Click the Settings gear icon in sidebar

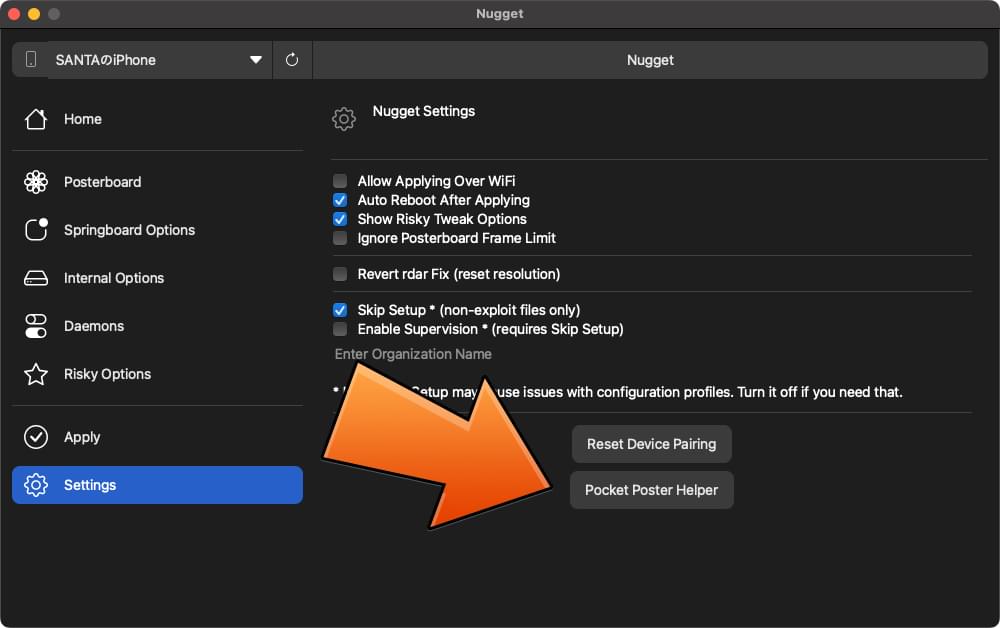tap(36, 485)
